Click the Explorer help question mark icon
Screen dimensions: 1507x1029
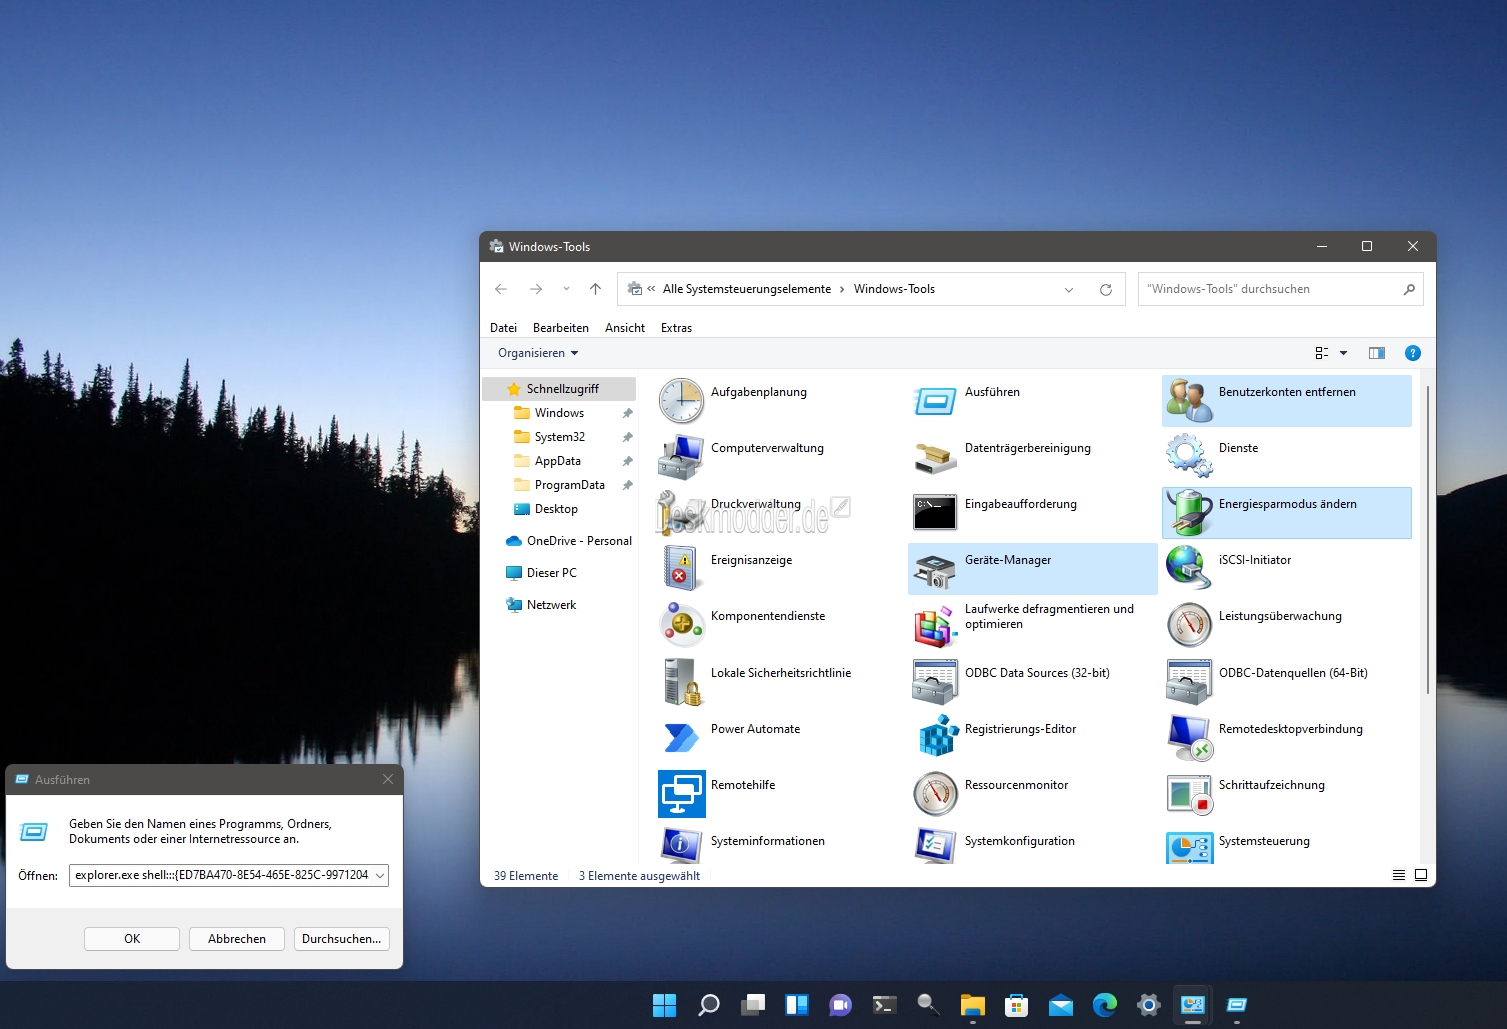(1413, 353)
